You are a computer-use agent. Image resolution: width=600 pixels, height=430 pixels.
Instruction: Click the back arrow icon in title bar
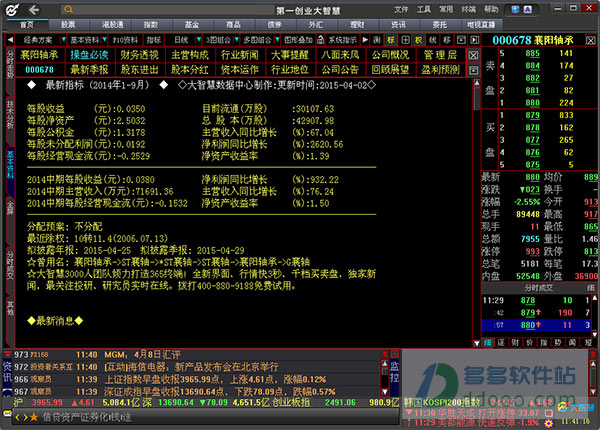point(34,10)
